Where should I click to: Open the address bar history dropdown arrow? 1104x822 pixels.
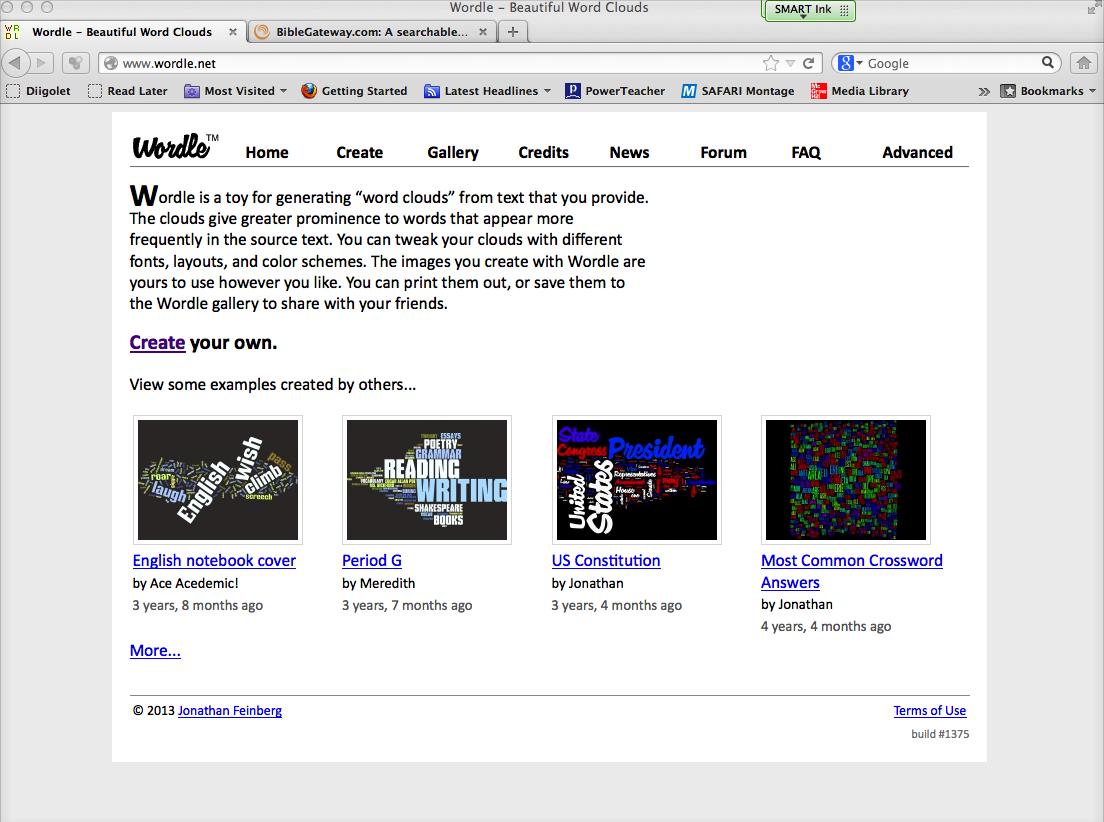click(790, 63)
